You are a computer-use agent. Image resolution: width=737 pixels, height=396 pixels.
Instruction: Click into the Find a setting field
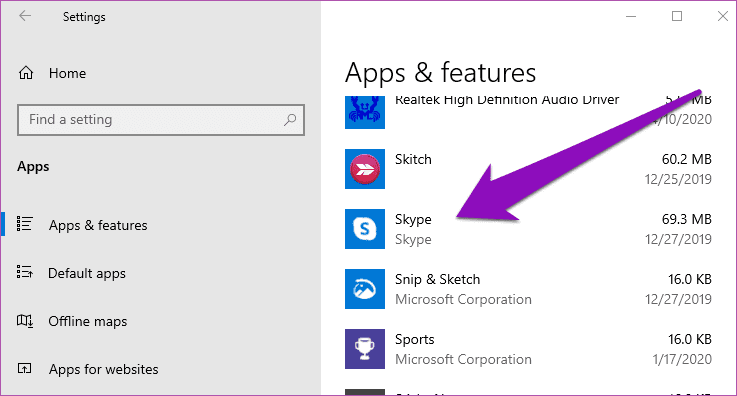pyautogui.click(x=161, y=120)
